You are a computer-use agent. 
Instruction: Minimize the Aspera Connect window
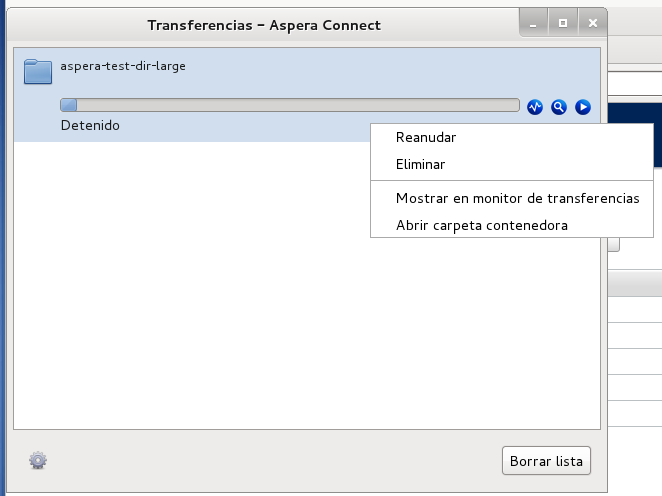click(533, 23)
